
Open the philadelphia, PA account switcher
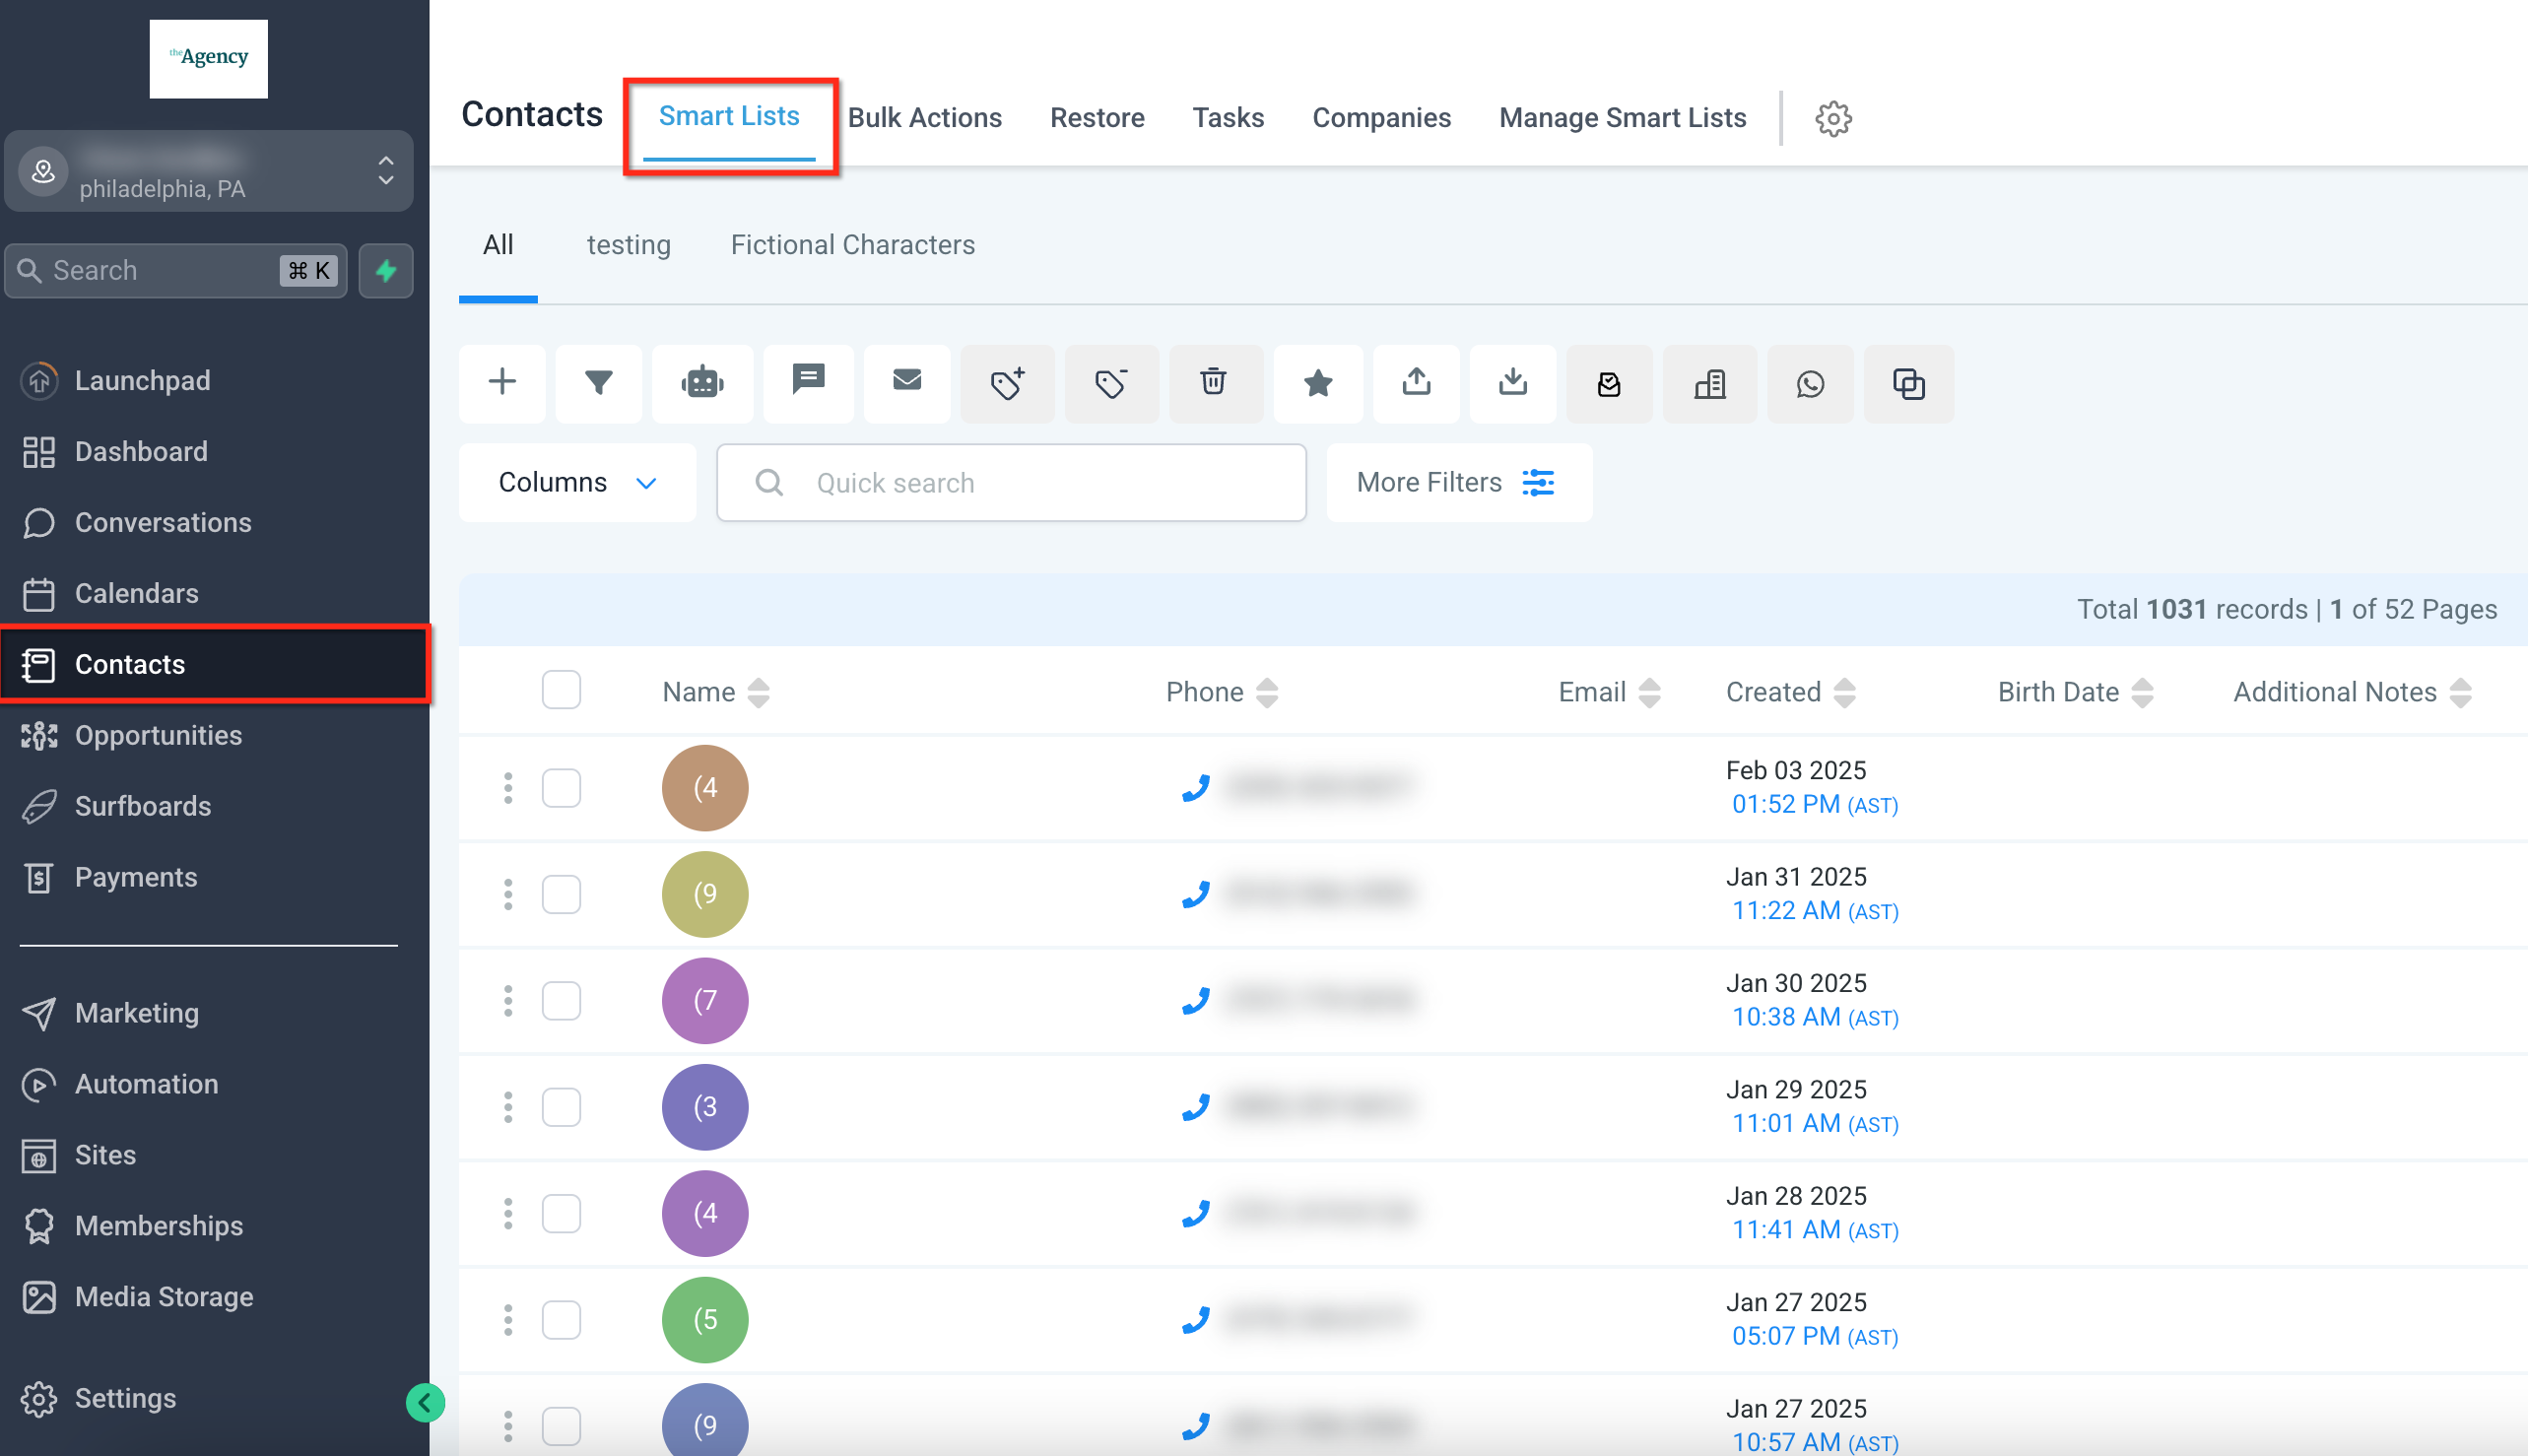(x=209, y=172)
